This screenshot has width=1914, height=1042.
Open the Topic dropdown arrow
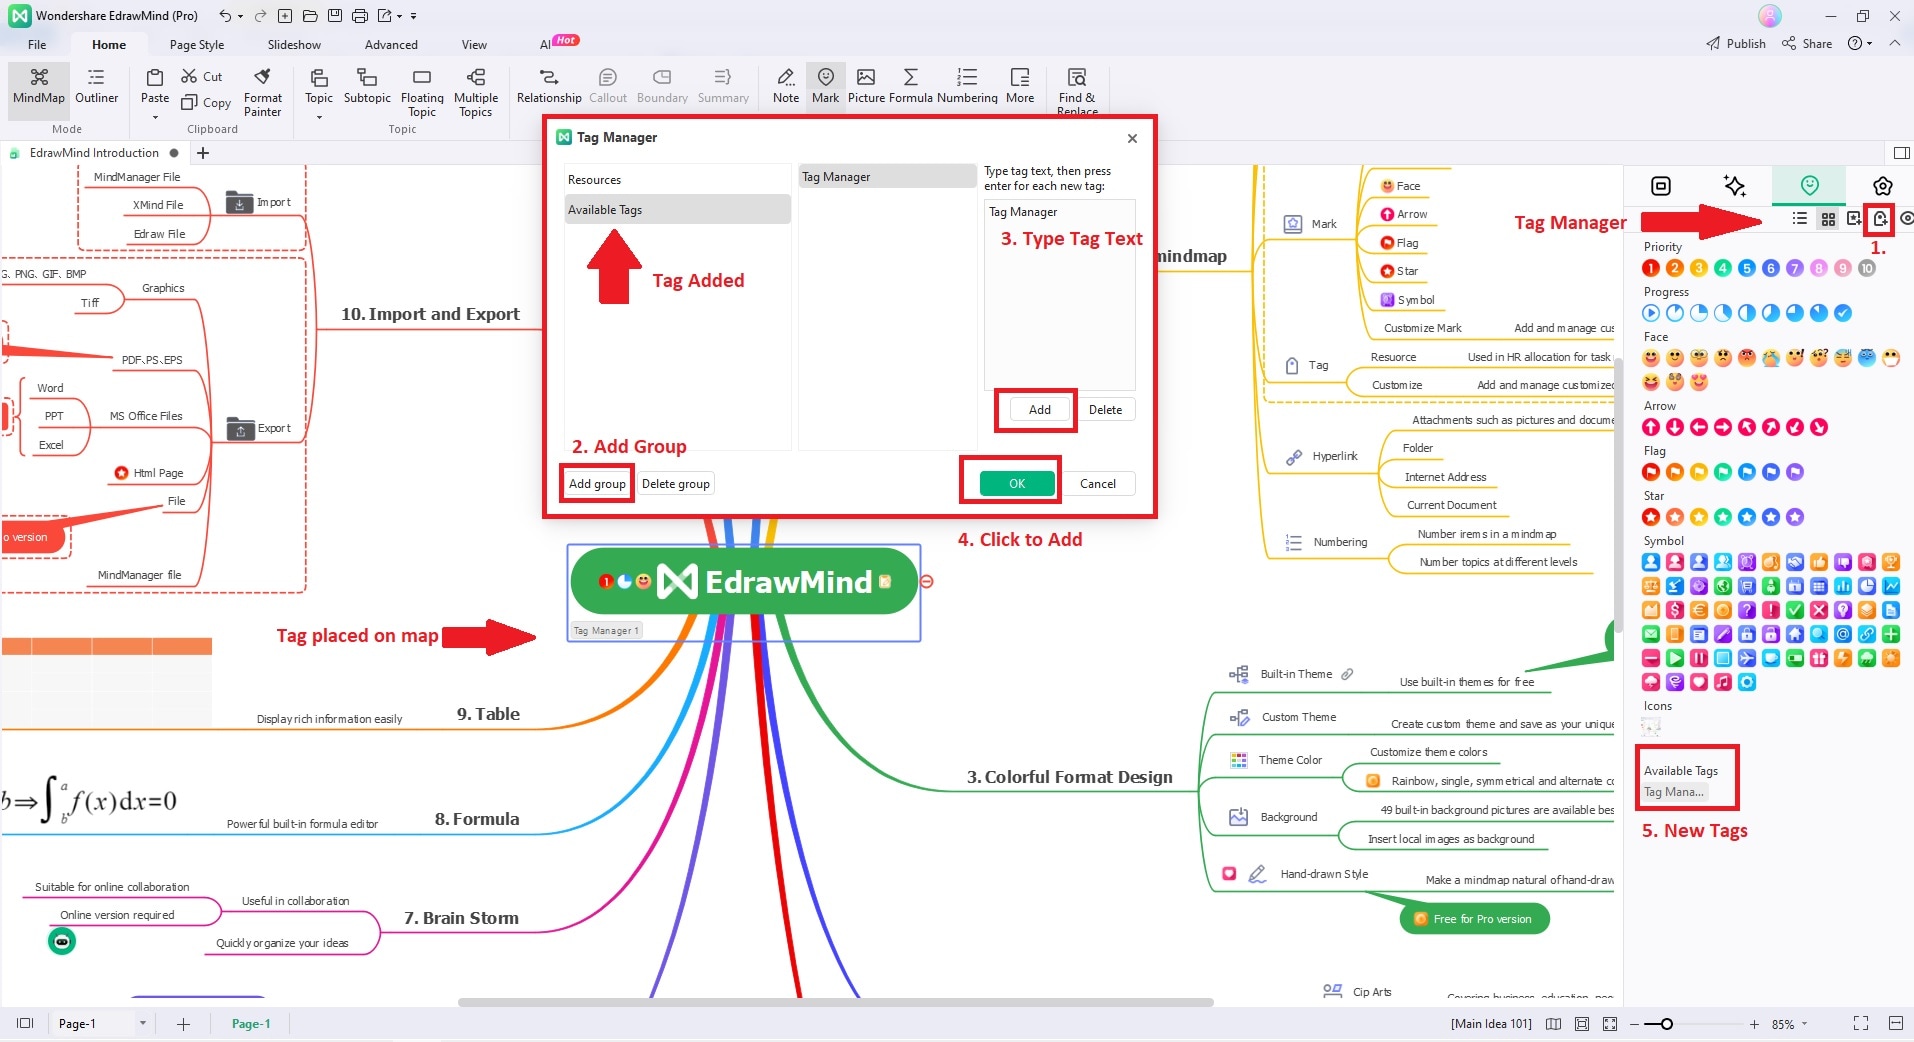click(319, 118)
